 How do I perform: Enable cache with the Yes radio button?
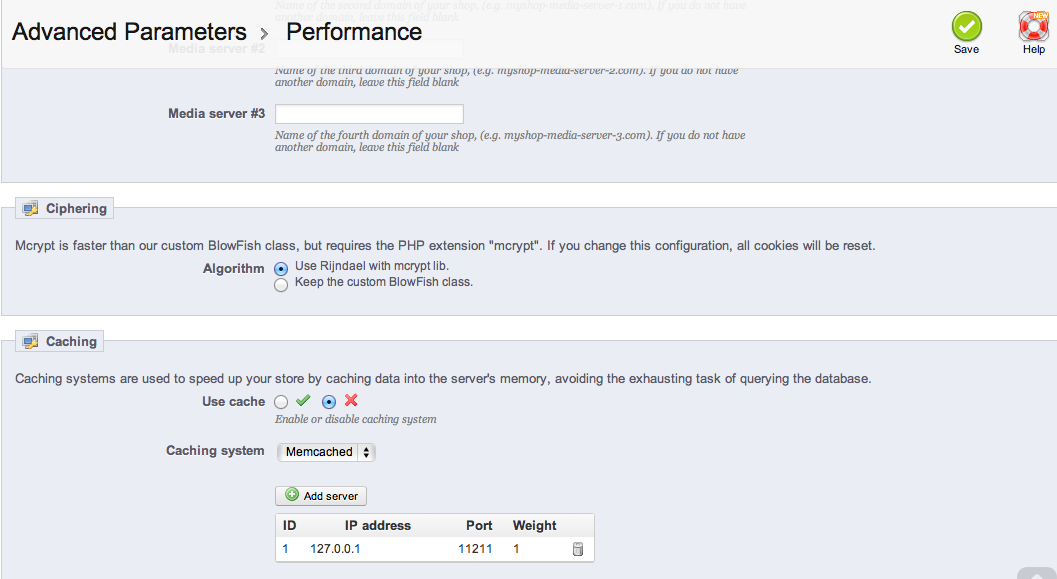coord(281,402)
